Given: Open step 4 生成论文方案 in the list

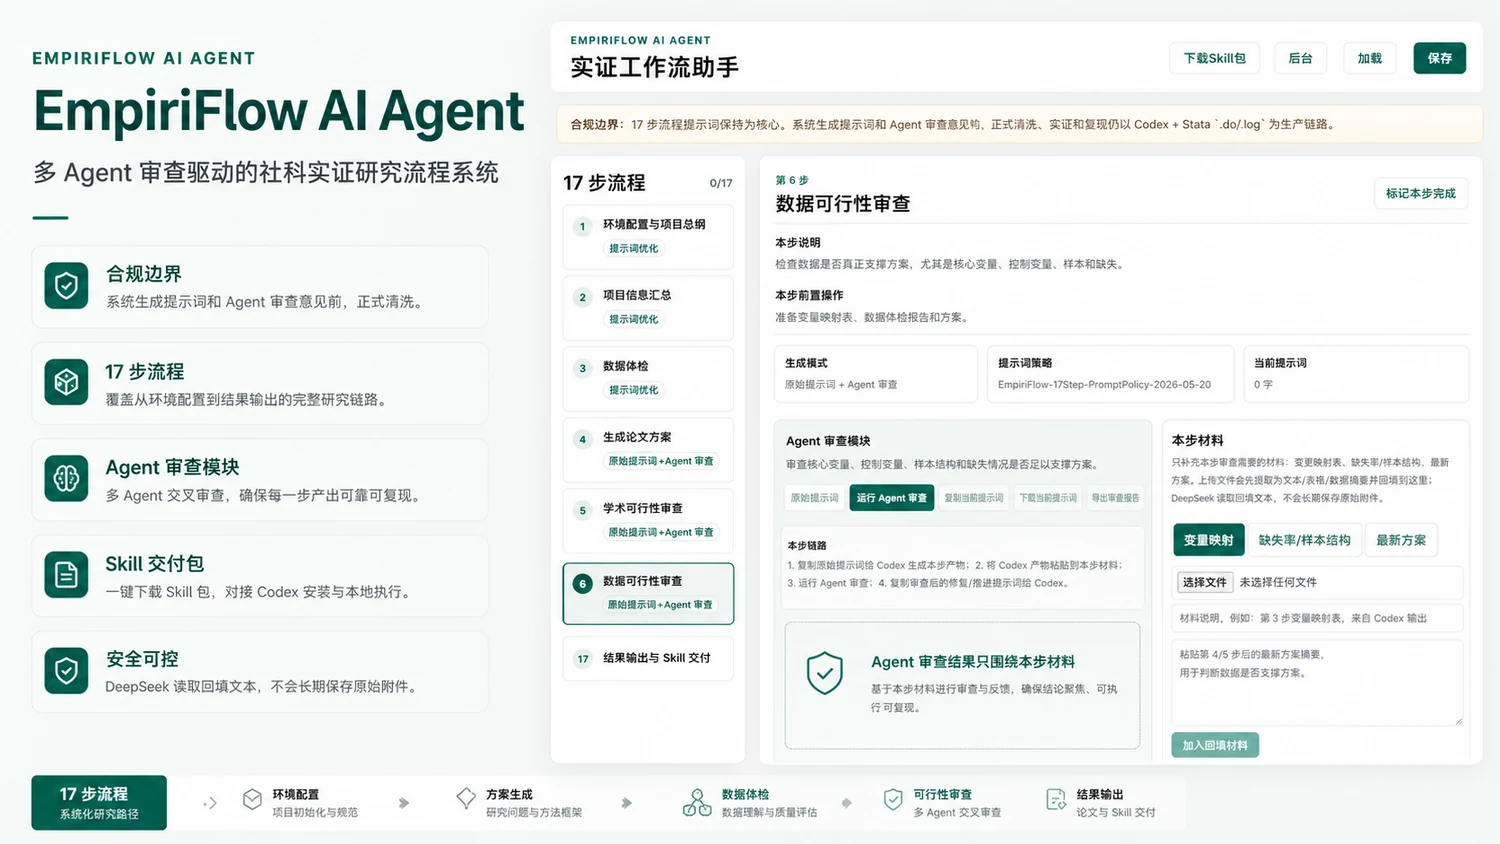Looking at the screenshot, I should pyautogui.click(x=648, y=449).
